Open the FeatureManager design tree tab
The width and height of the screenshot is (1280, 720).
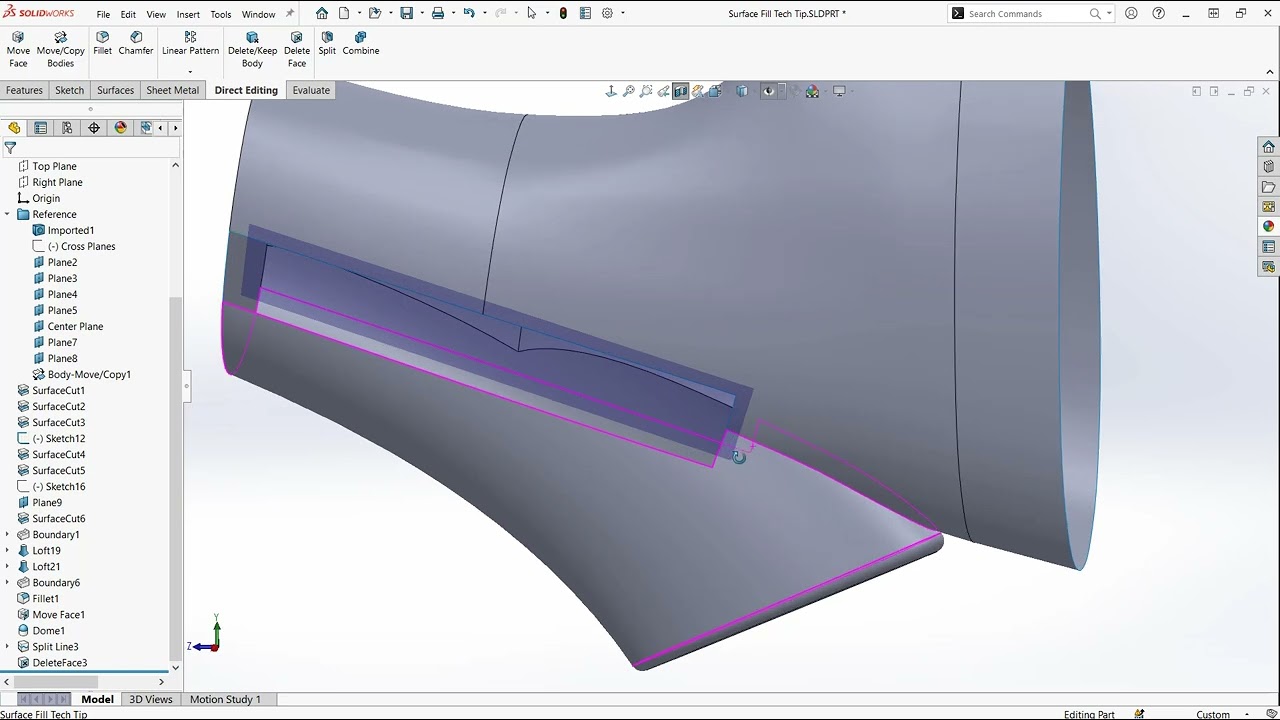click(x=14, y=127)
